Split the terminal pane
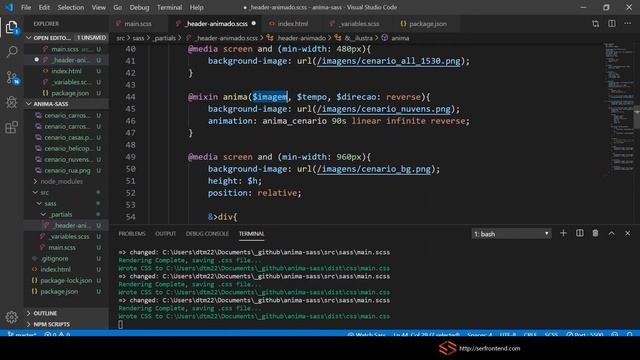 580,233
